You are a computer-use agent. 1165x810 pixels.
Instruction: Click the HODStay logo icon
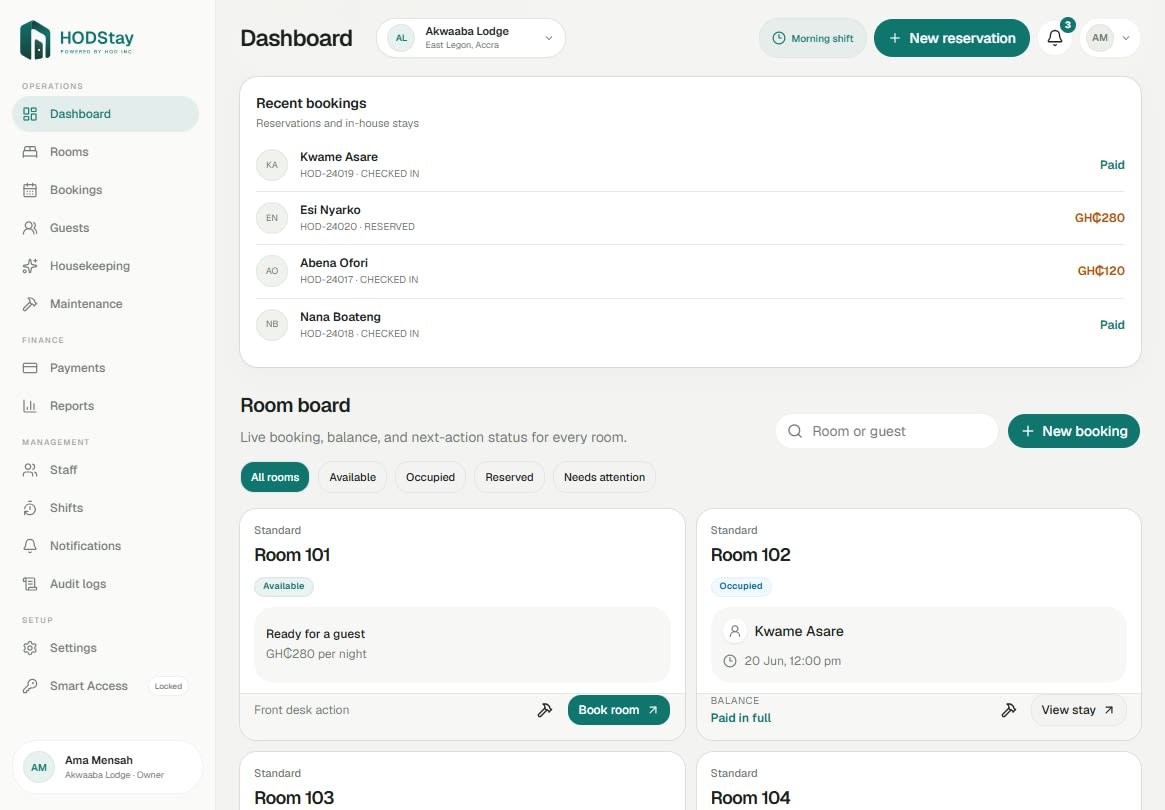click(x=35, y=39)
